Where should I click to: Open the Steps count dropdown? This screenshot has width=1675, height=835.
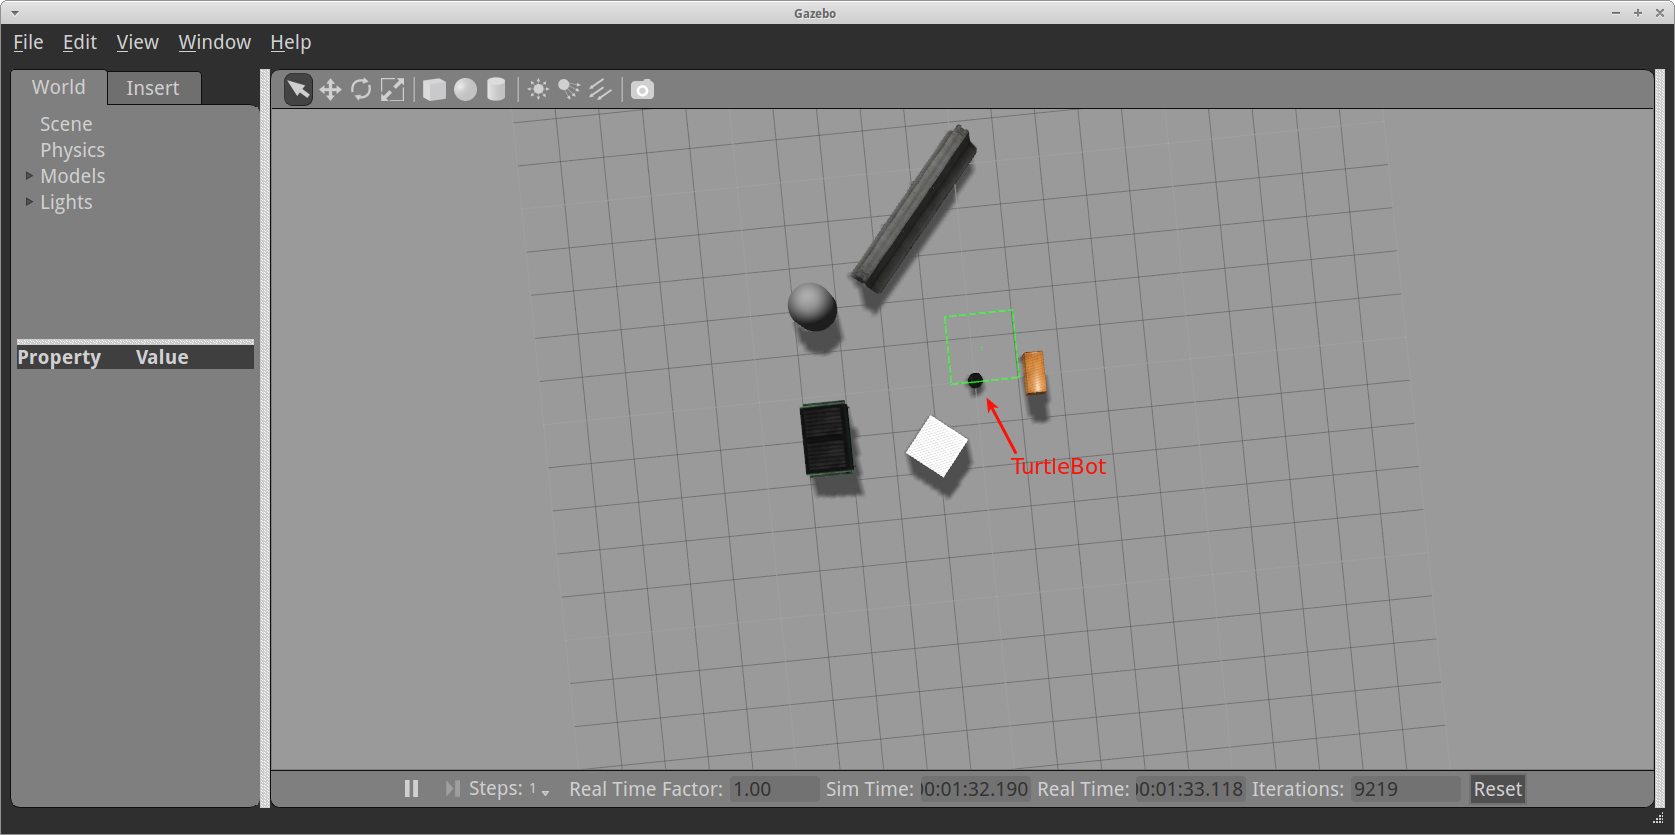click(x=545, y=791)
